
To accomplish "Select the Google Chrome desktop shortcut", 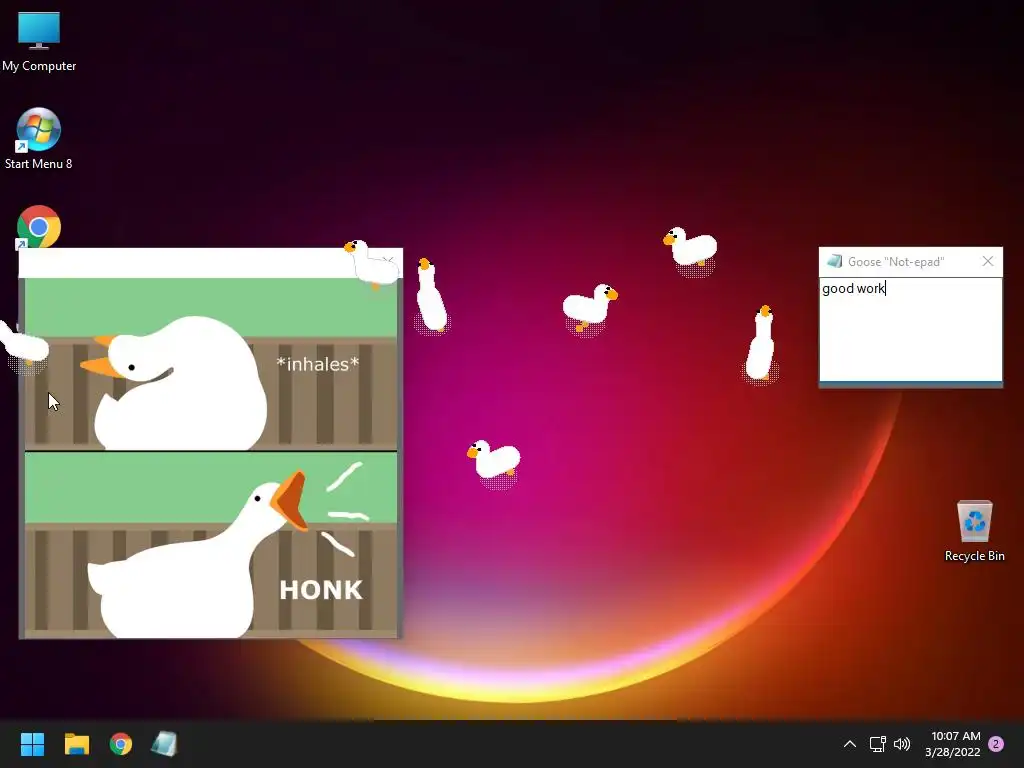I will pos(39,227).
